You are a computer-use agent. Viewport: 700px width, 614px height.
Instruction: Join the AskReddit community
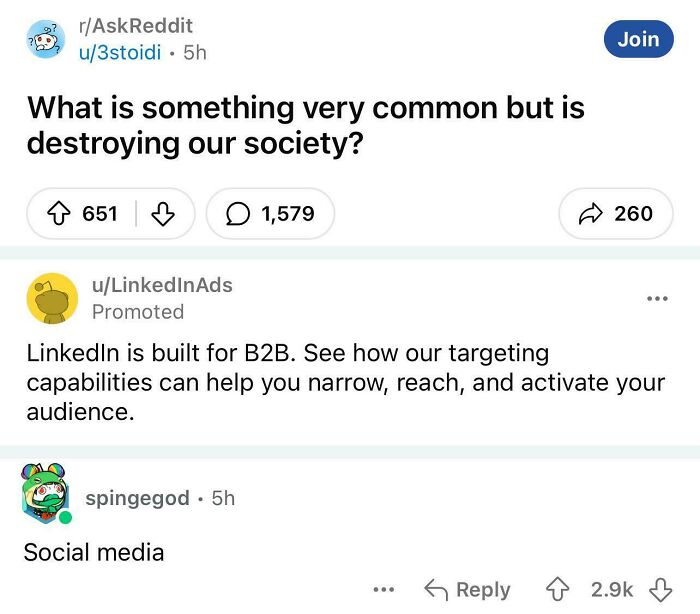click(638, 39)
